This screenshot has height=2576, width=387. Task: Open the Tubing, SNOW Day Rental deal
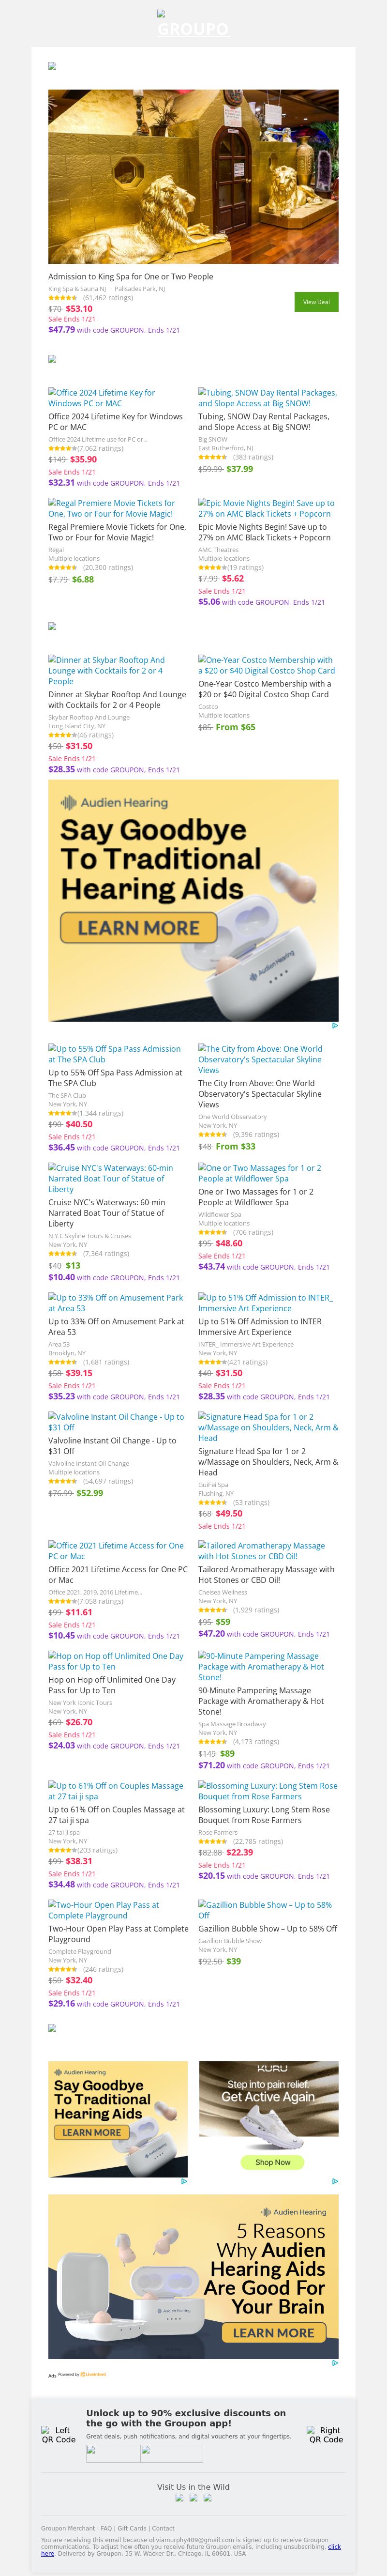(x=267, y=397)
